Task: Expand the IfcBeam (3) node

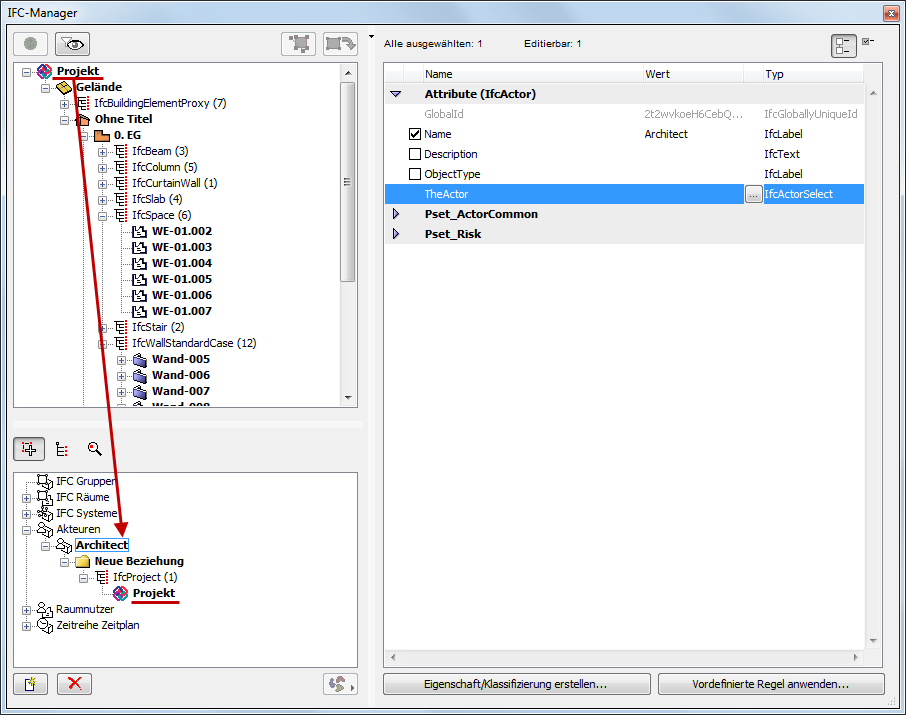Action: (102, 153)
